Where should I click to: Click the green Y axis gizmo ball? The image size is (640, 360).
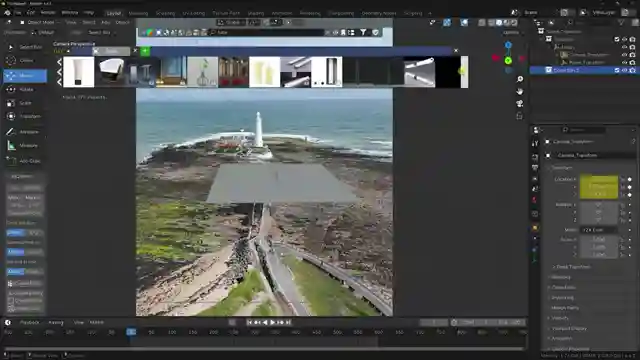point(508,61)
